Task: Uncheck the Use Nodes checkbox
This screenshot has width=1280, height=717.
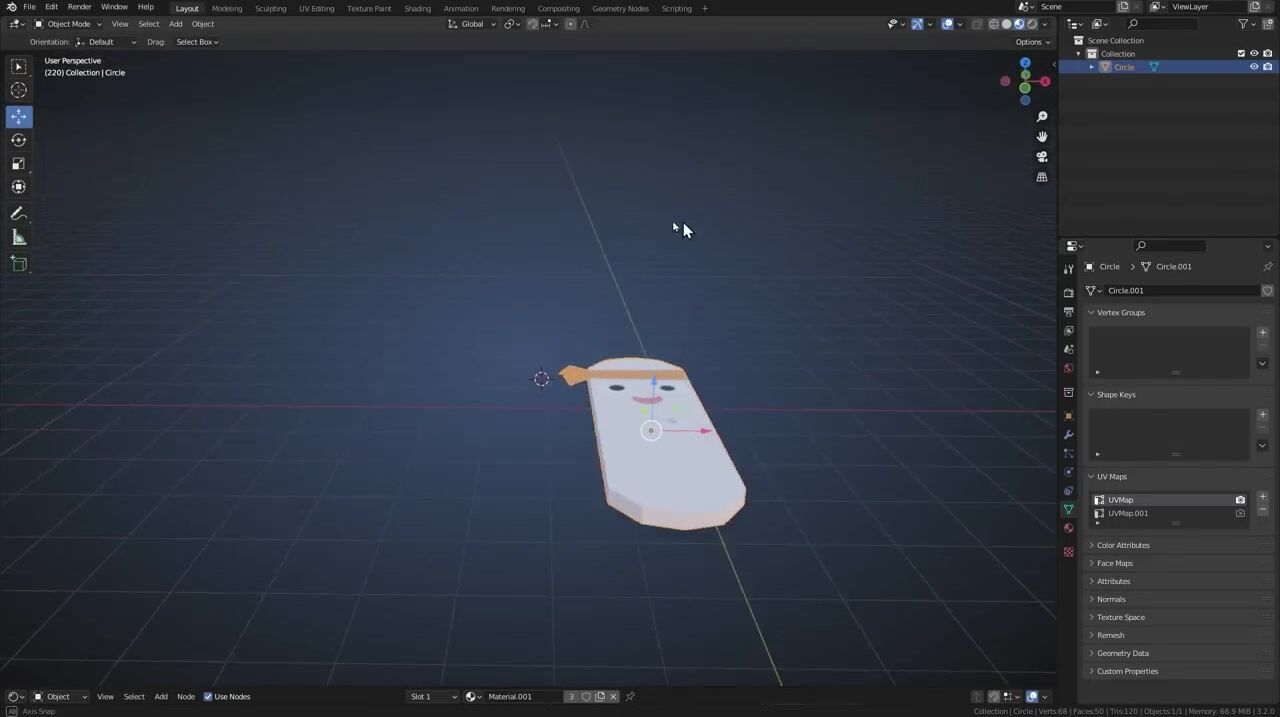Action: click(x=208, y=697)
